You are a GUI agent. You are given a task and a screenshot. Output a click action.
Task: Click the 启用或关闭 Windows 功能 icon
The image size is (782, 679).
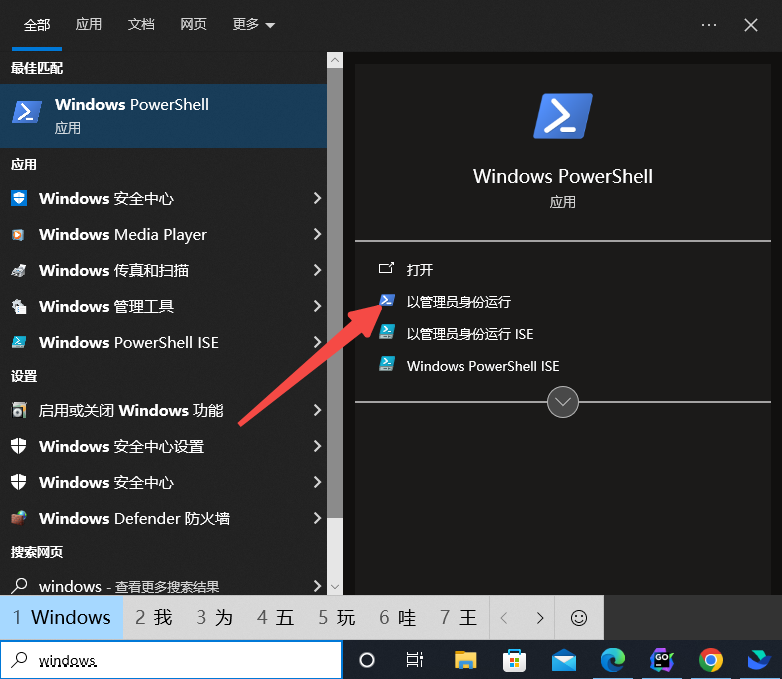pyautogui.click(x=19, y=410)
